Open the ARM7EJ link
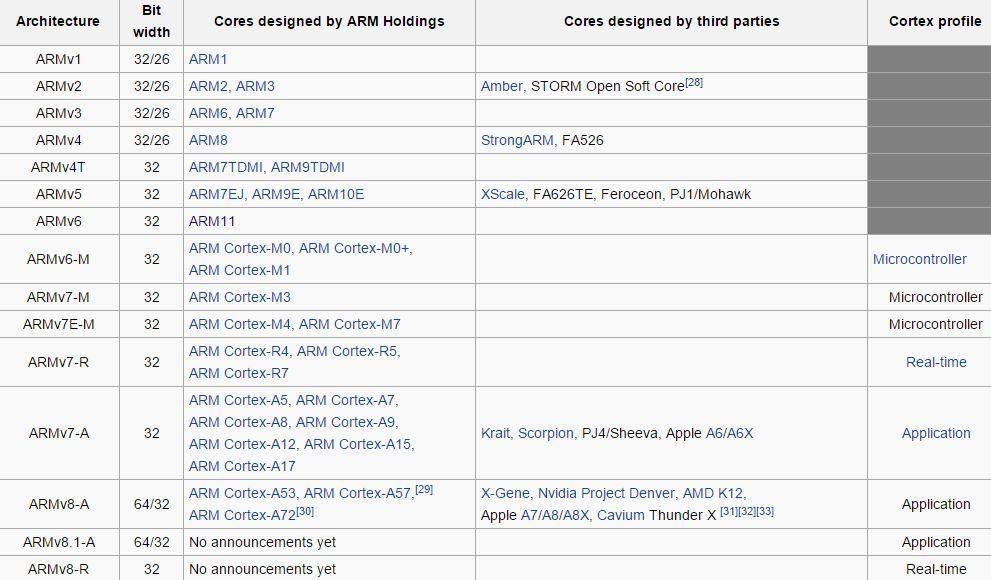The image size is (991, 580). 216,195
